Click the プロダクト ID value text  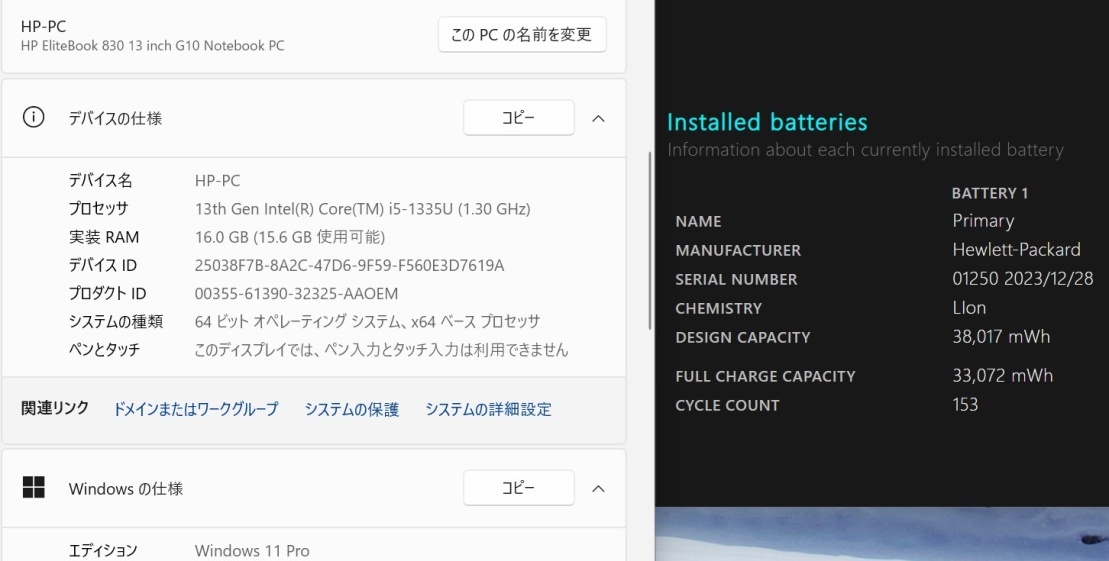pyautogui.click(x=296, y=293)
